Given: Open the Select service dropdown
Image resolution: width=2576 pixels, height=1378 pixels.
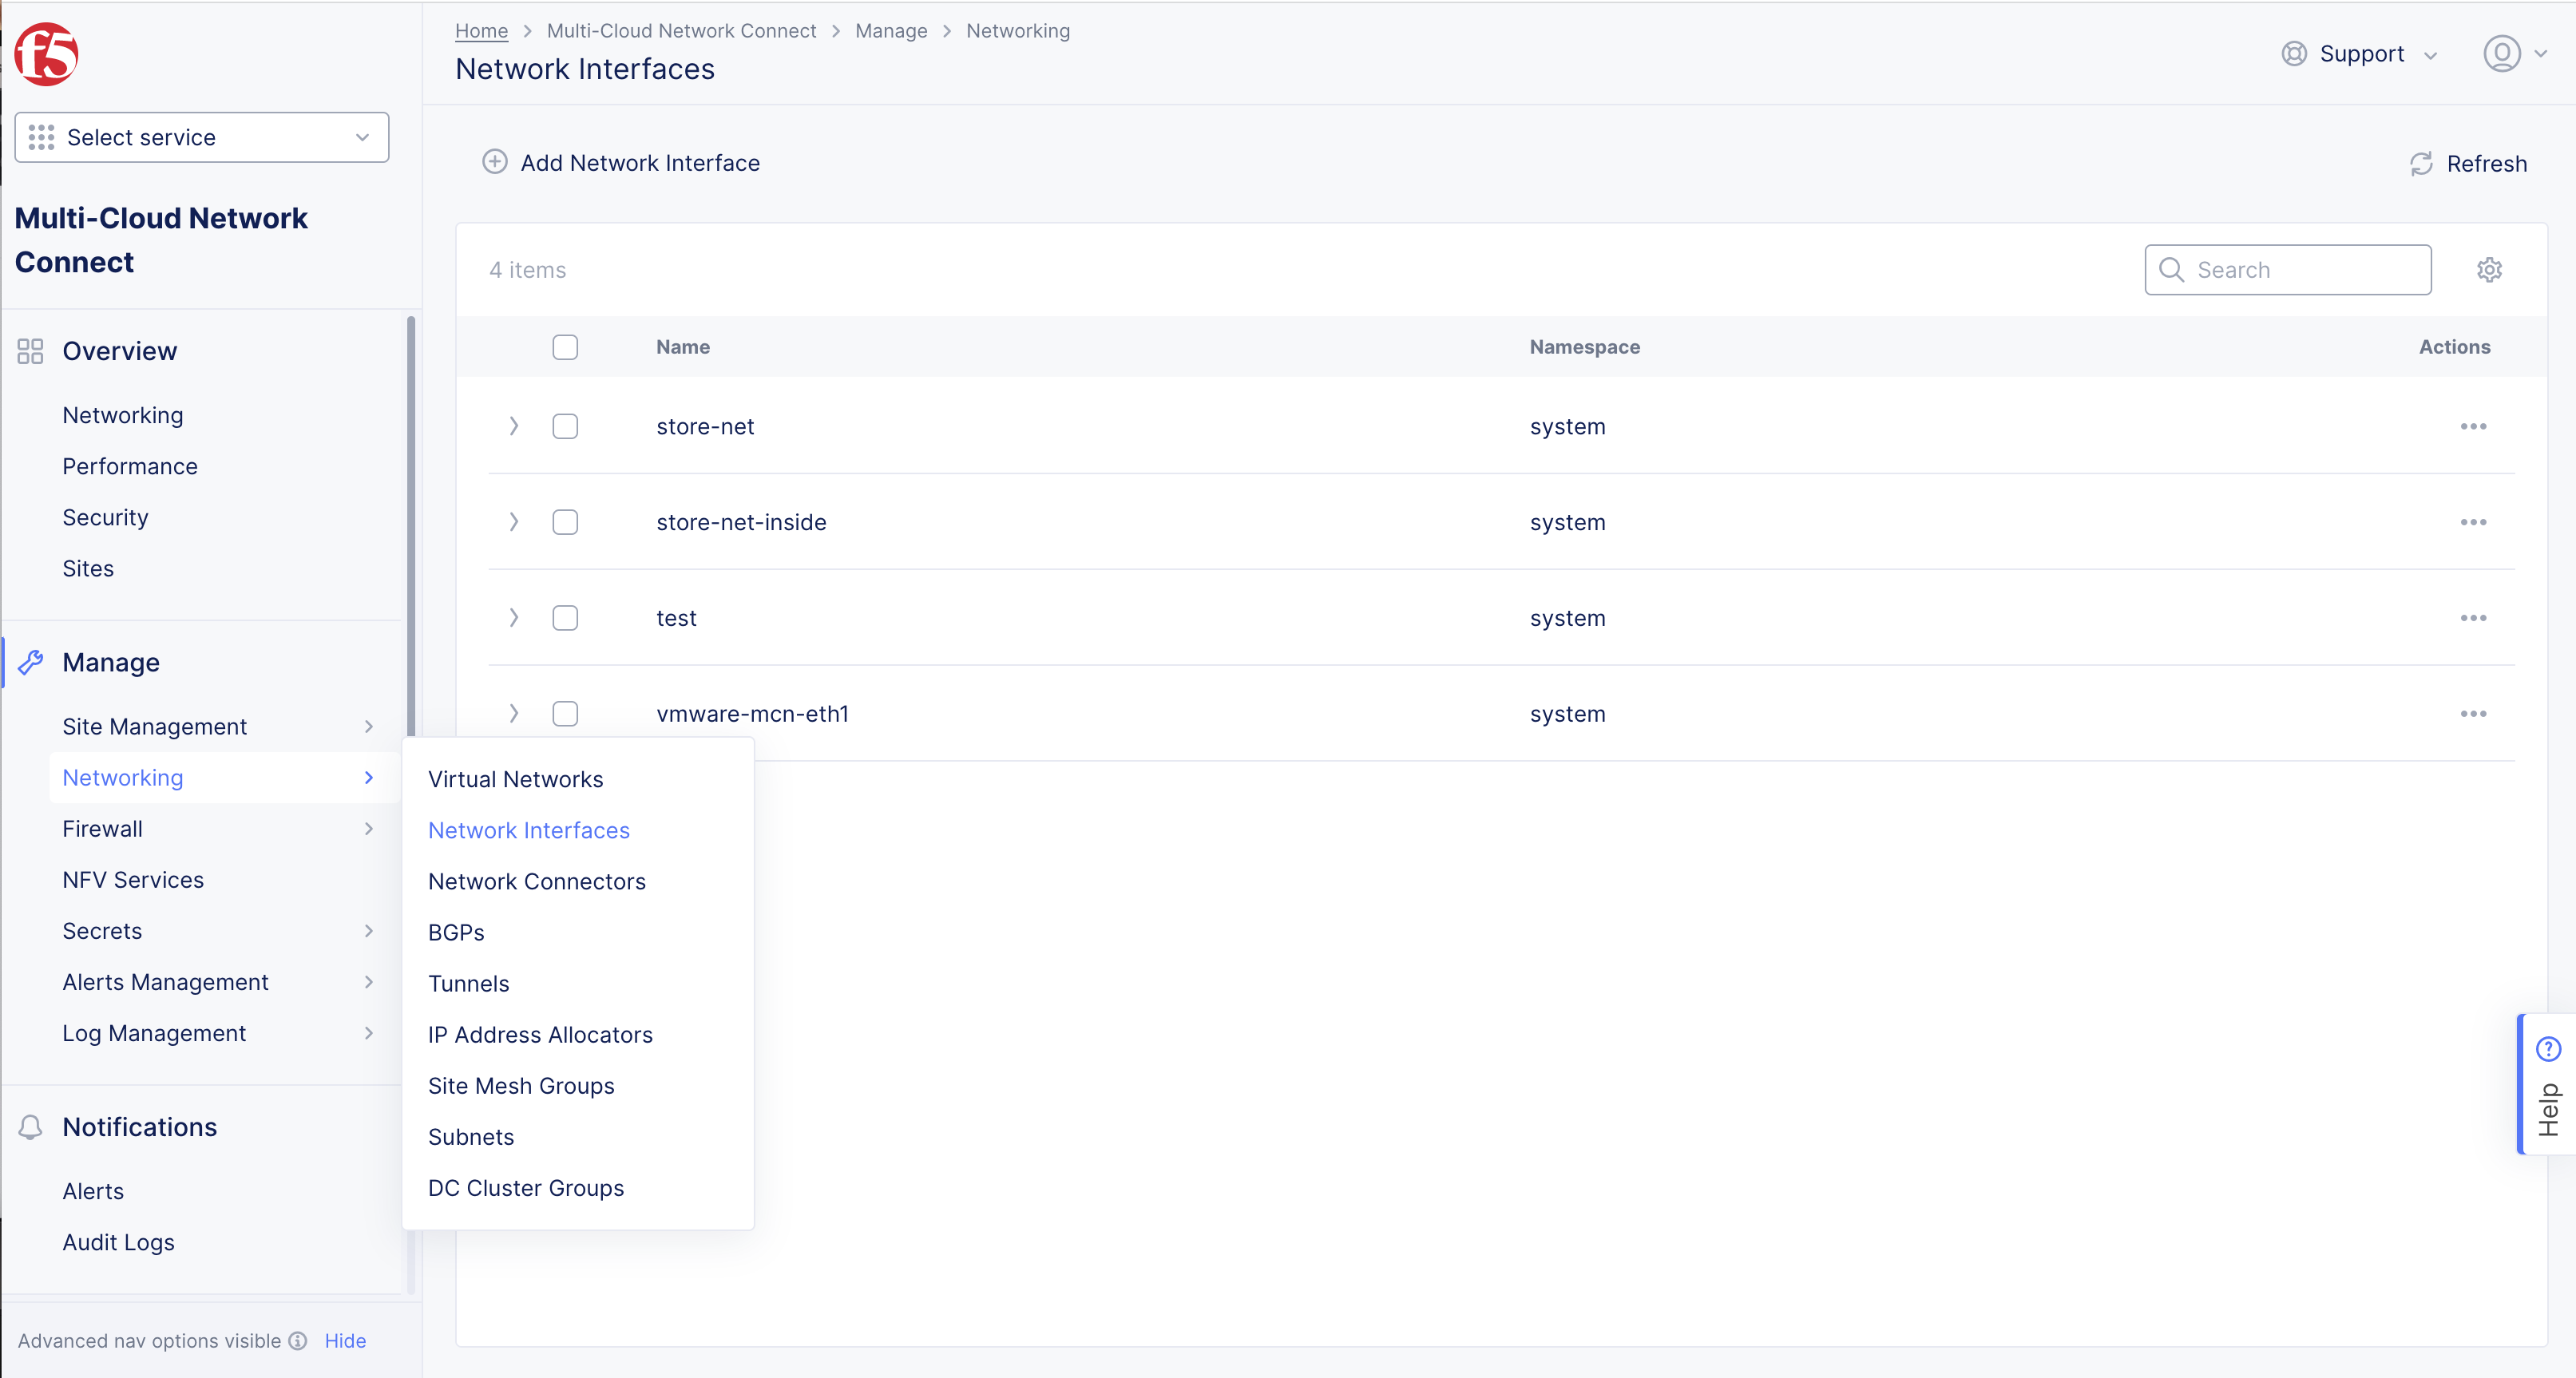Looking at the screenshot, I should click(x=201, y=137).
